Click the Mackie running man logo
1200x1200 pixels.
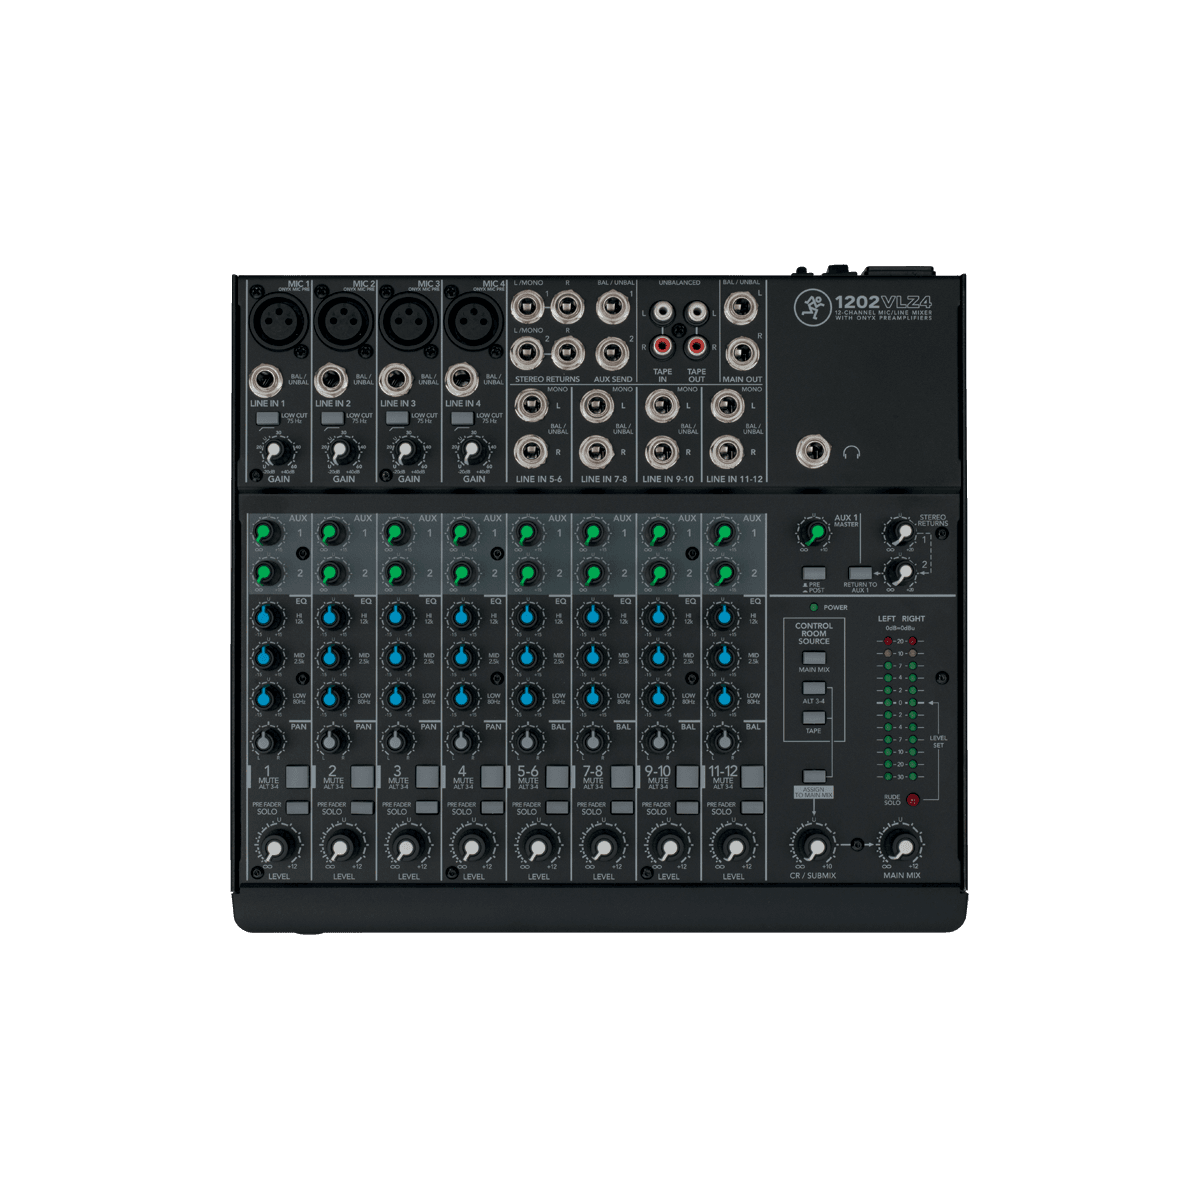tap(813, 308)
